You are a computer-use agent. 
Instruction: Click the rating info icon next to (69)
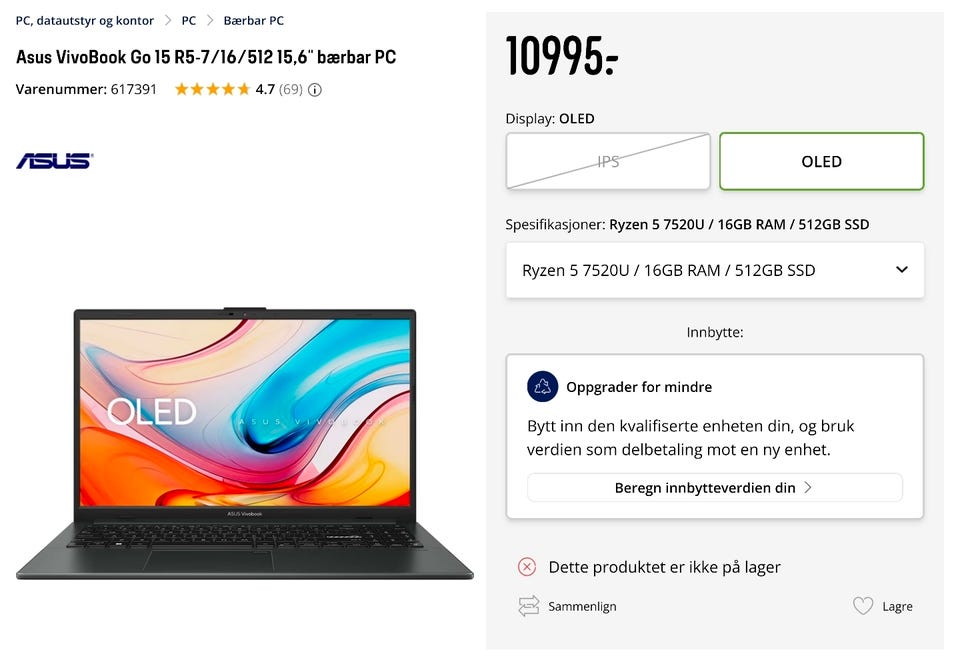pyautogui.click(x=315, y=90)
